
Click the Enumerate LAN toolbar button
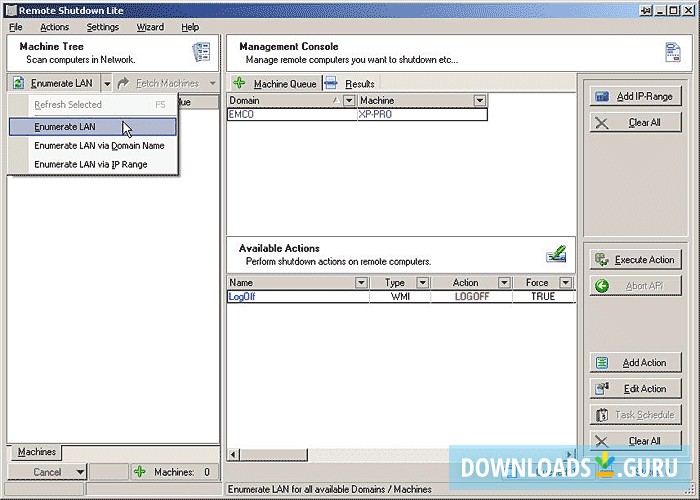[54, 83]
